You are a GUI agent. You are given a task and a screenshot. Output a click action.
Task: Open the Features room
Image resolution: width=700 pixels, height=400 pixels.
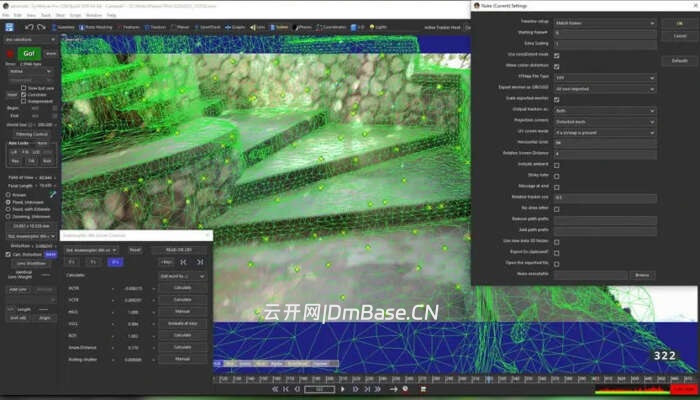pos(129,27)
